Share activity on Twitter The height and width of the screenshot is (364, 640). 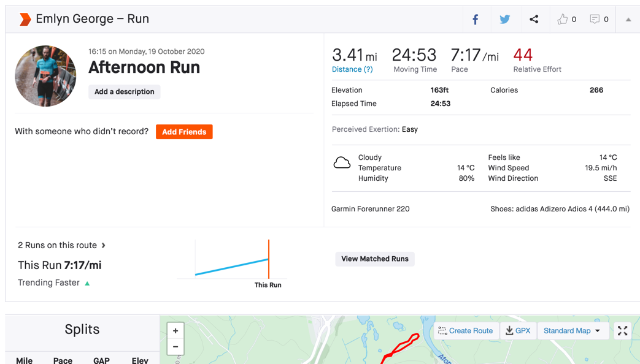tap(505, 19)
